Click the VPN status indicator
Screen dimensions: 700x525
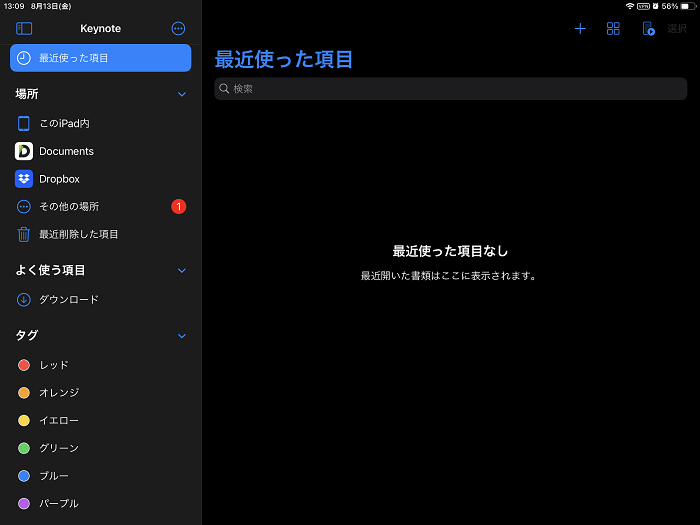643,6
